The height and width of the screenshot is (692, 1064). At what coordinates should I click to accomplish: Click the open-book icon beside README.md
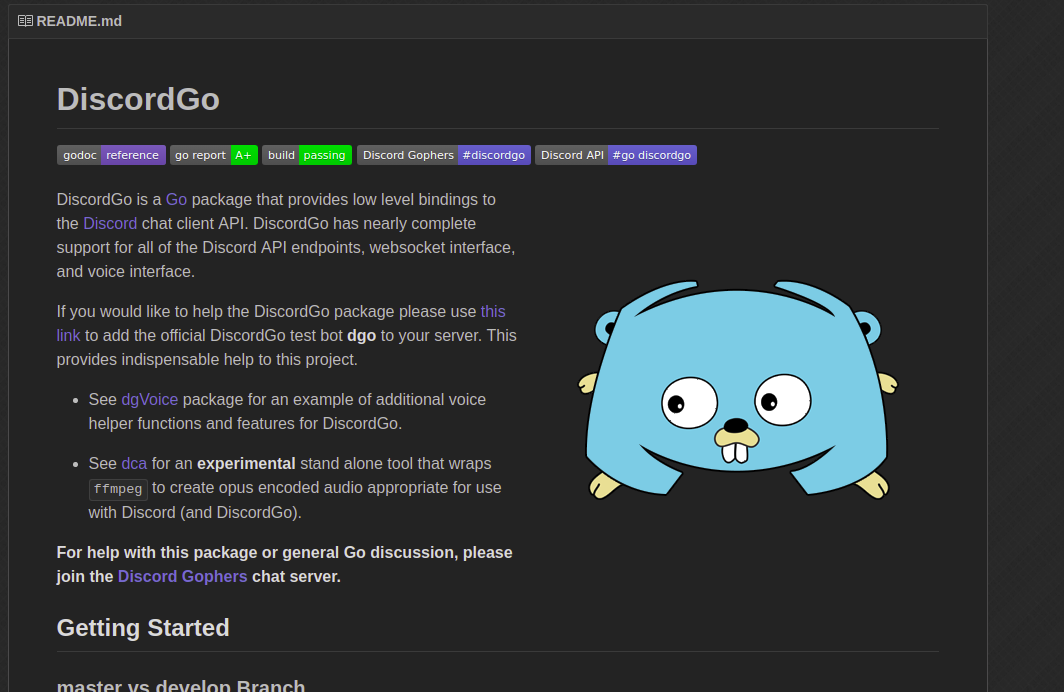pyautogui.click(x=24, y=20)
